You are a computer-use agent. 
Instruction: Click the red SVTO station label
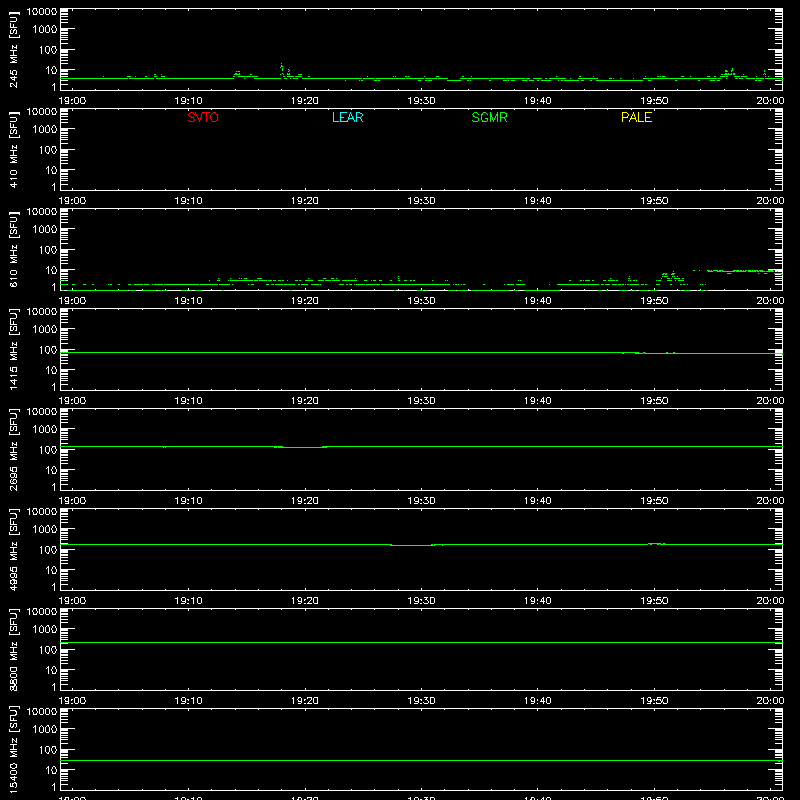pos(203,117)
